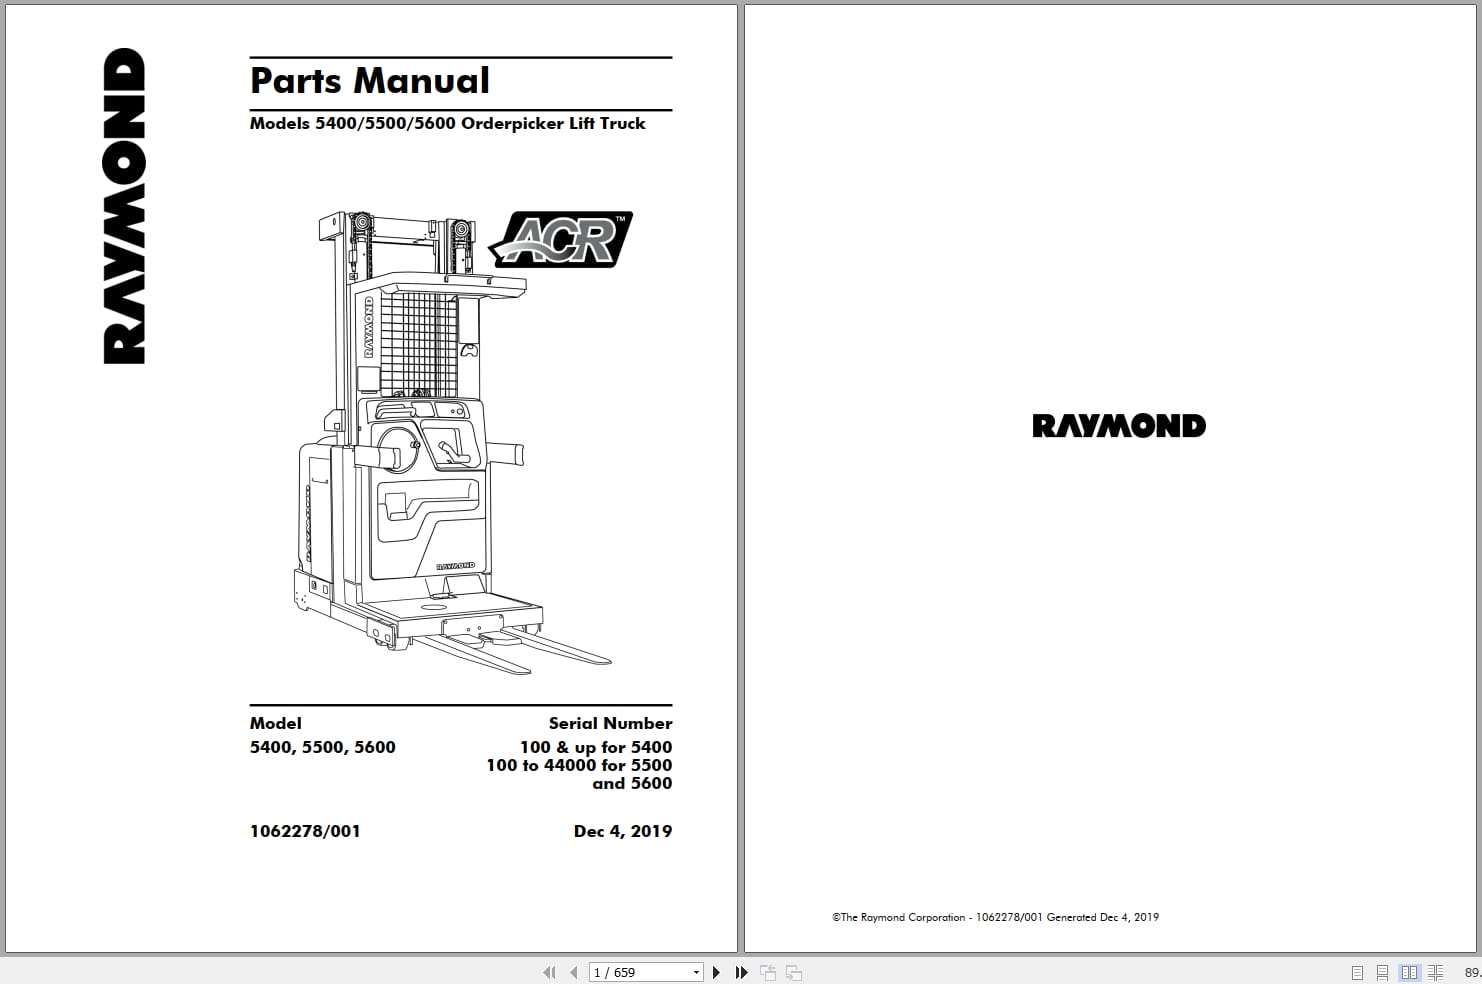
Task: Click the Models 5400/5500/5600 Orderpicker Lift Truck subtitle
Action: click(447, 124)
